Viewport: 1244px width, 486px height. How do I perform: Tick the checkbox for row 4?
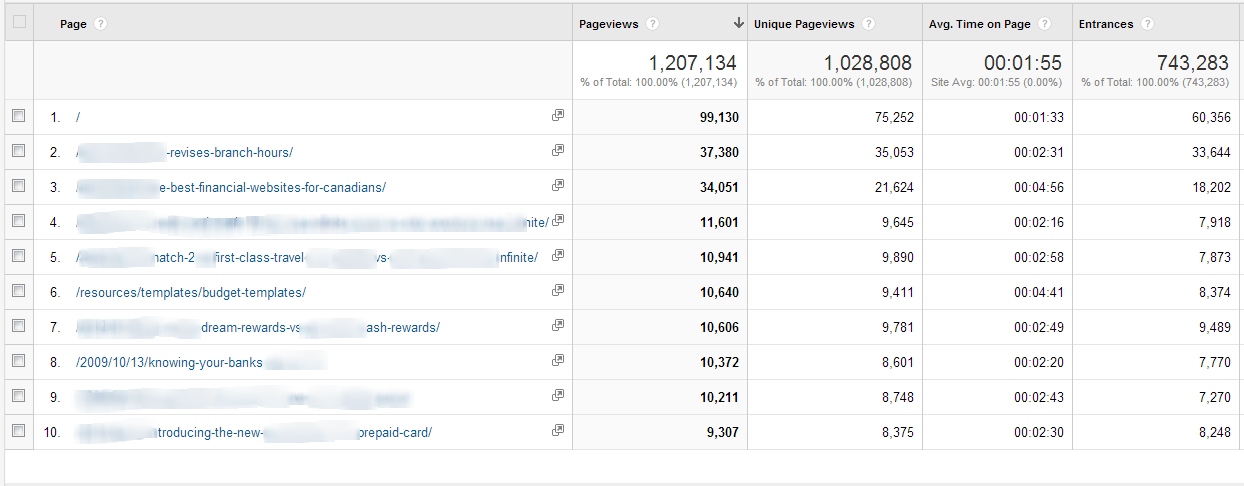(x=18, y=221)
